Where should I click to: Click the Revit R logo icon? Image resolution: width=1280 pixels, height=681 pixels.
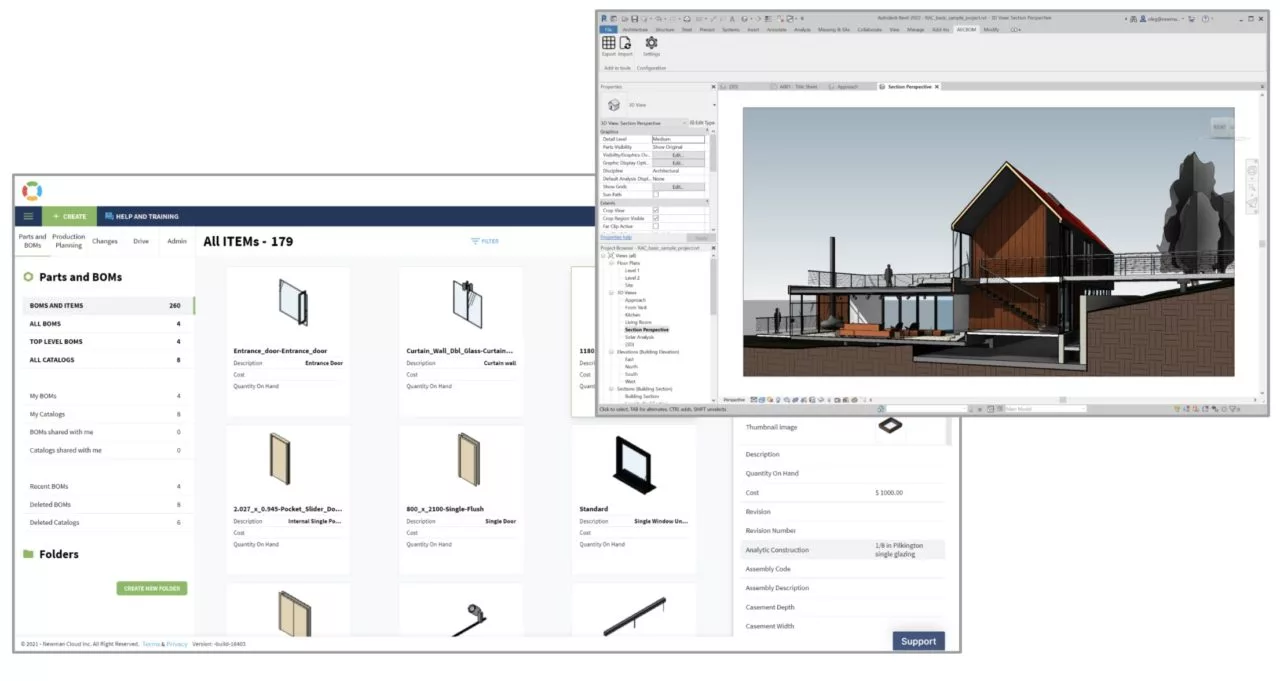pyautogui.click(x=603, y=18)
